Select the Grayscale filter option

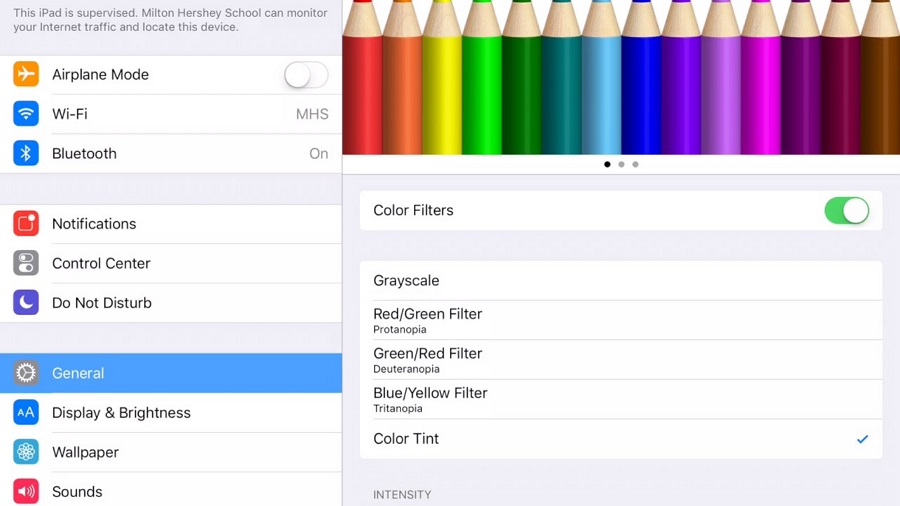tap(620, 281)
